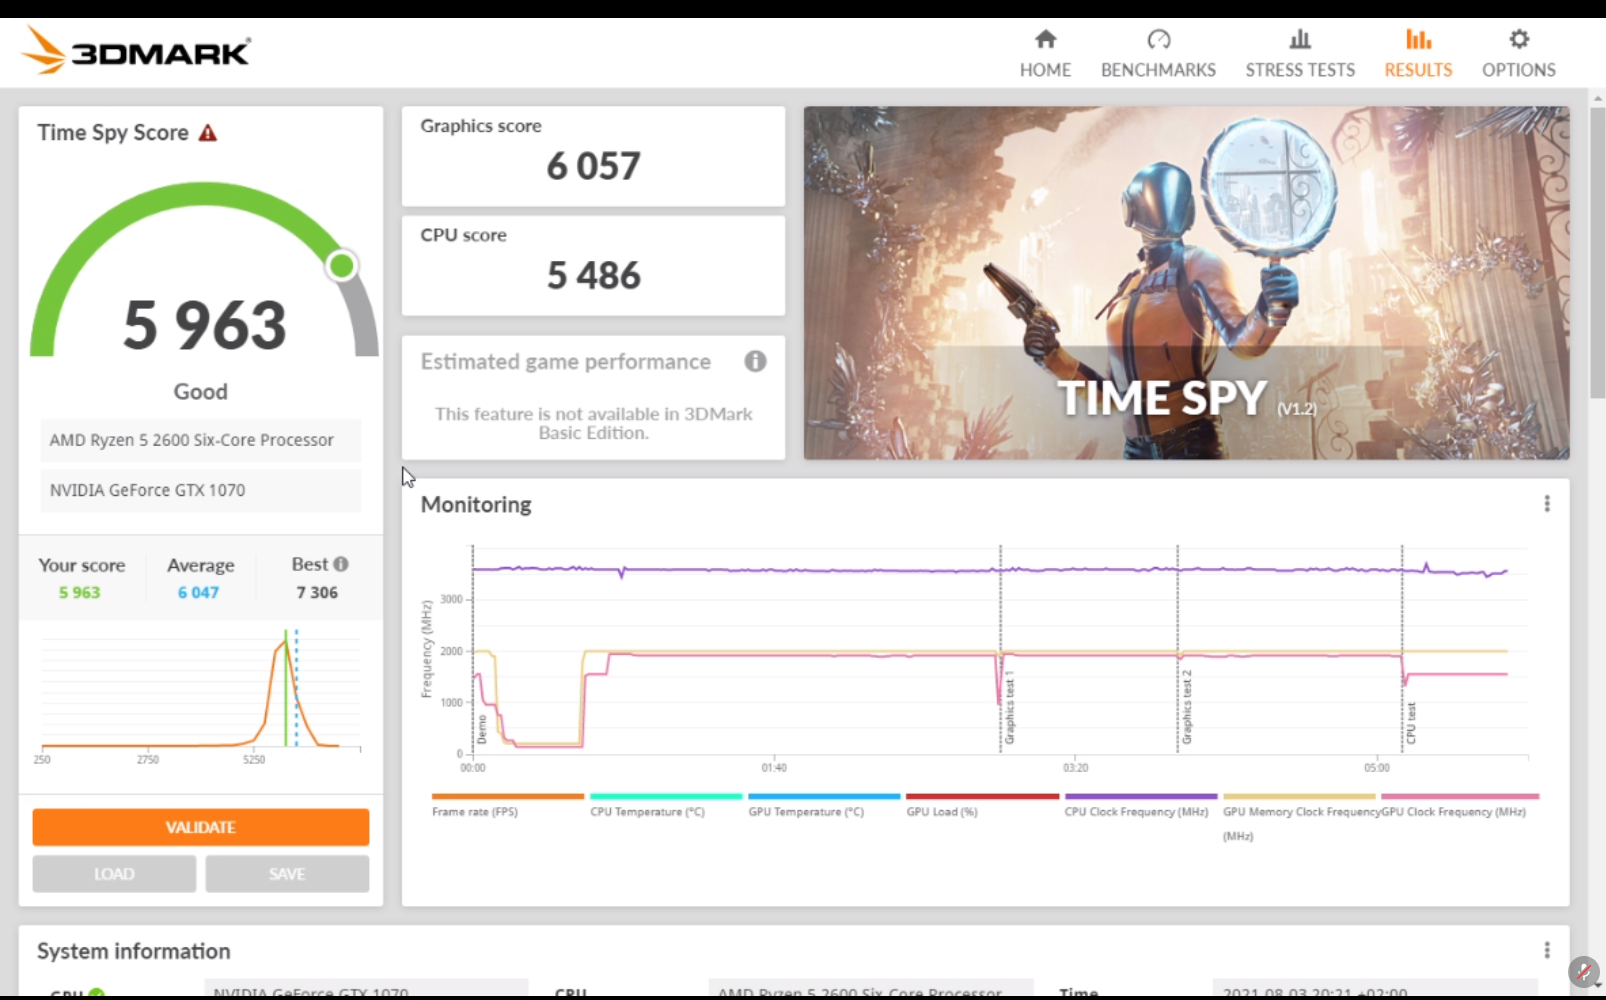Click the 3DMark logo
Image resolution: width=1606 pixels, height=1000 pixels.
pos(136,50)
